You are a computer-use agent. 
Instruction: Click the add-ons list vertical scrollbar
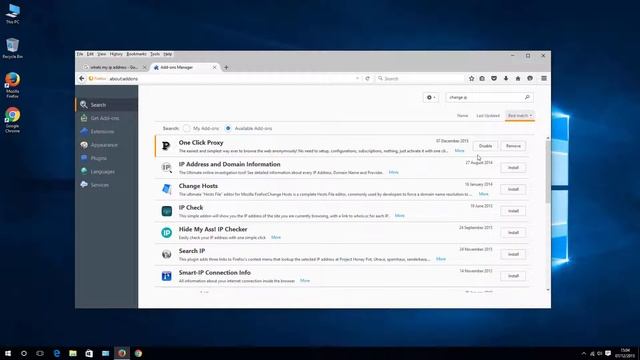click(x=548, y=171)
